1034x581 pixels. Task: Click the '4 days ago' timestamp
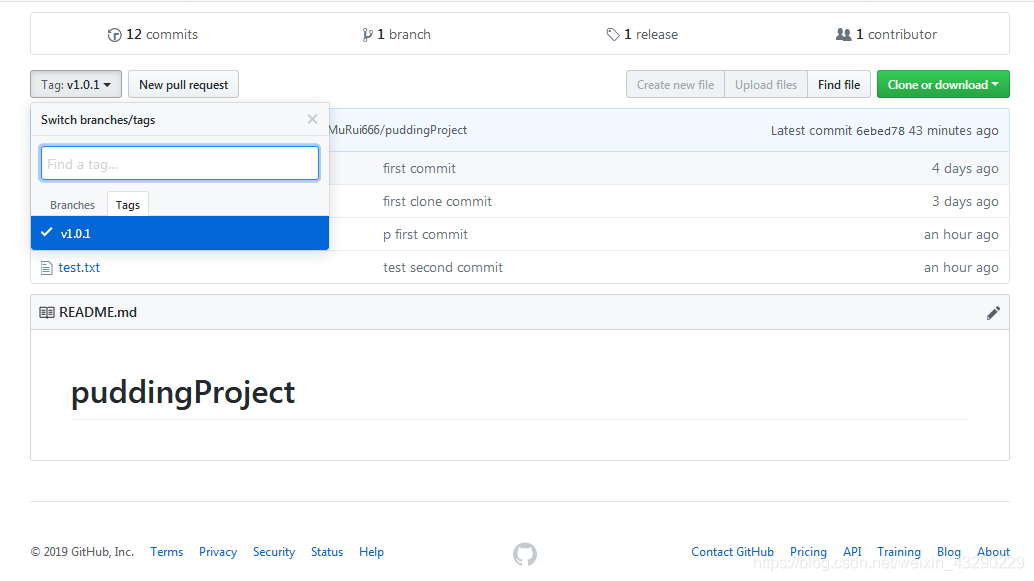[965, 168]
